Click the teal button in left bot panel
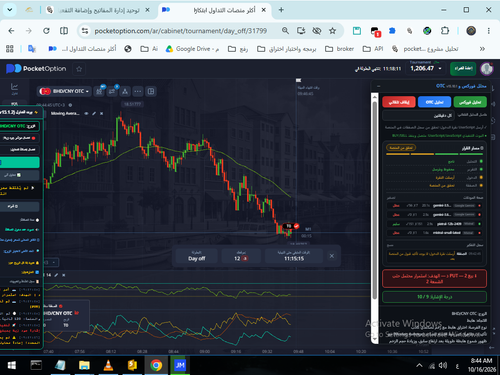Viewport: 500px width, 375px height. pos(20,162)
